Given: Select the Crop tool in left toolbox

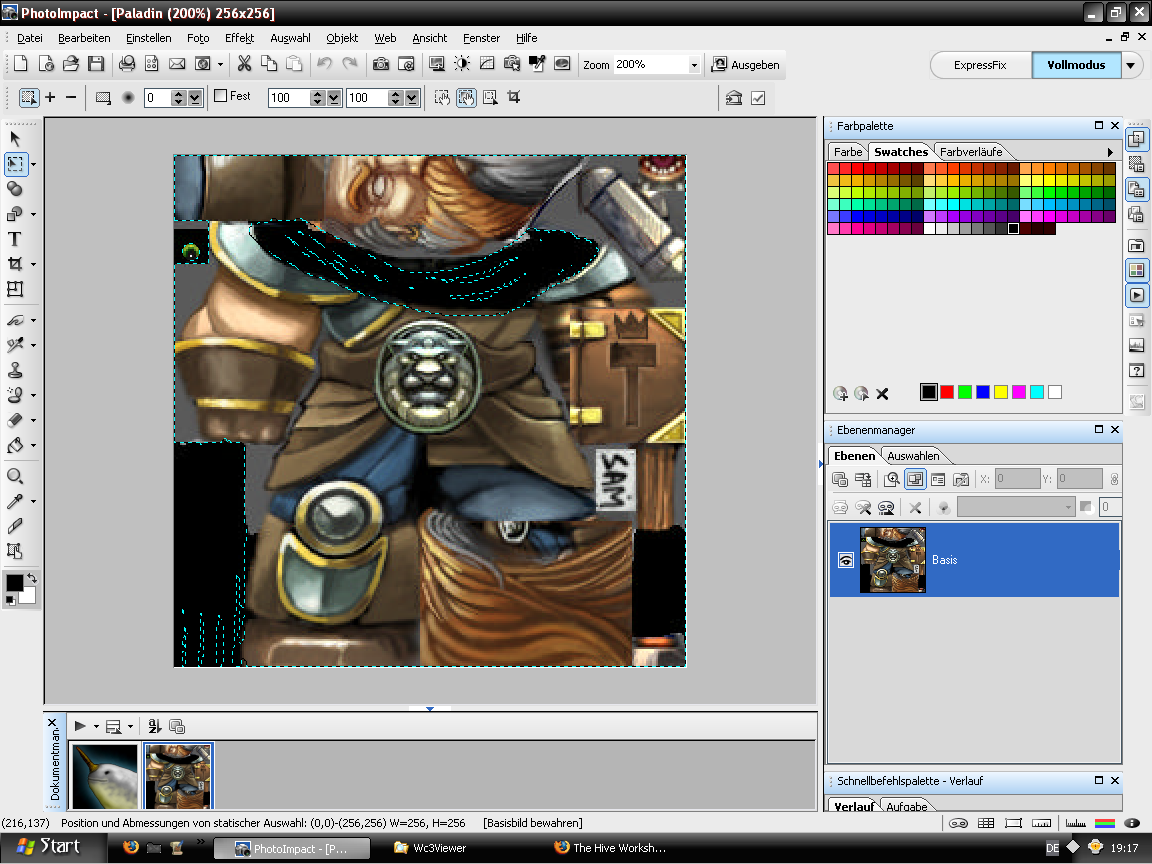Looking at the screenshot, I should (x=15, y=264).
